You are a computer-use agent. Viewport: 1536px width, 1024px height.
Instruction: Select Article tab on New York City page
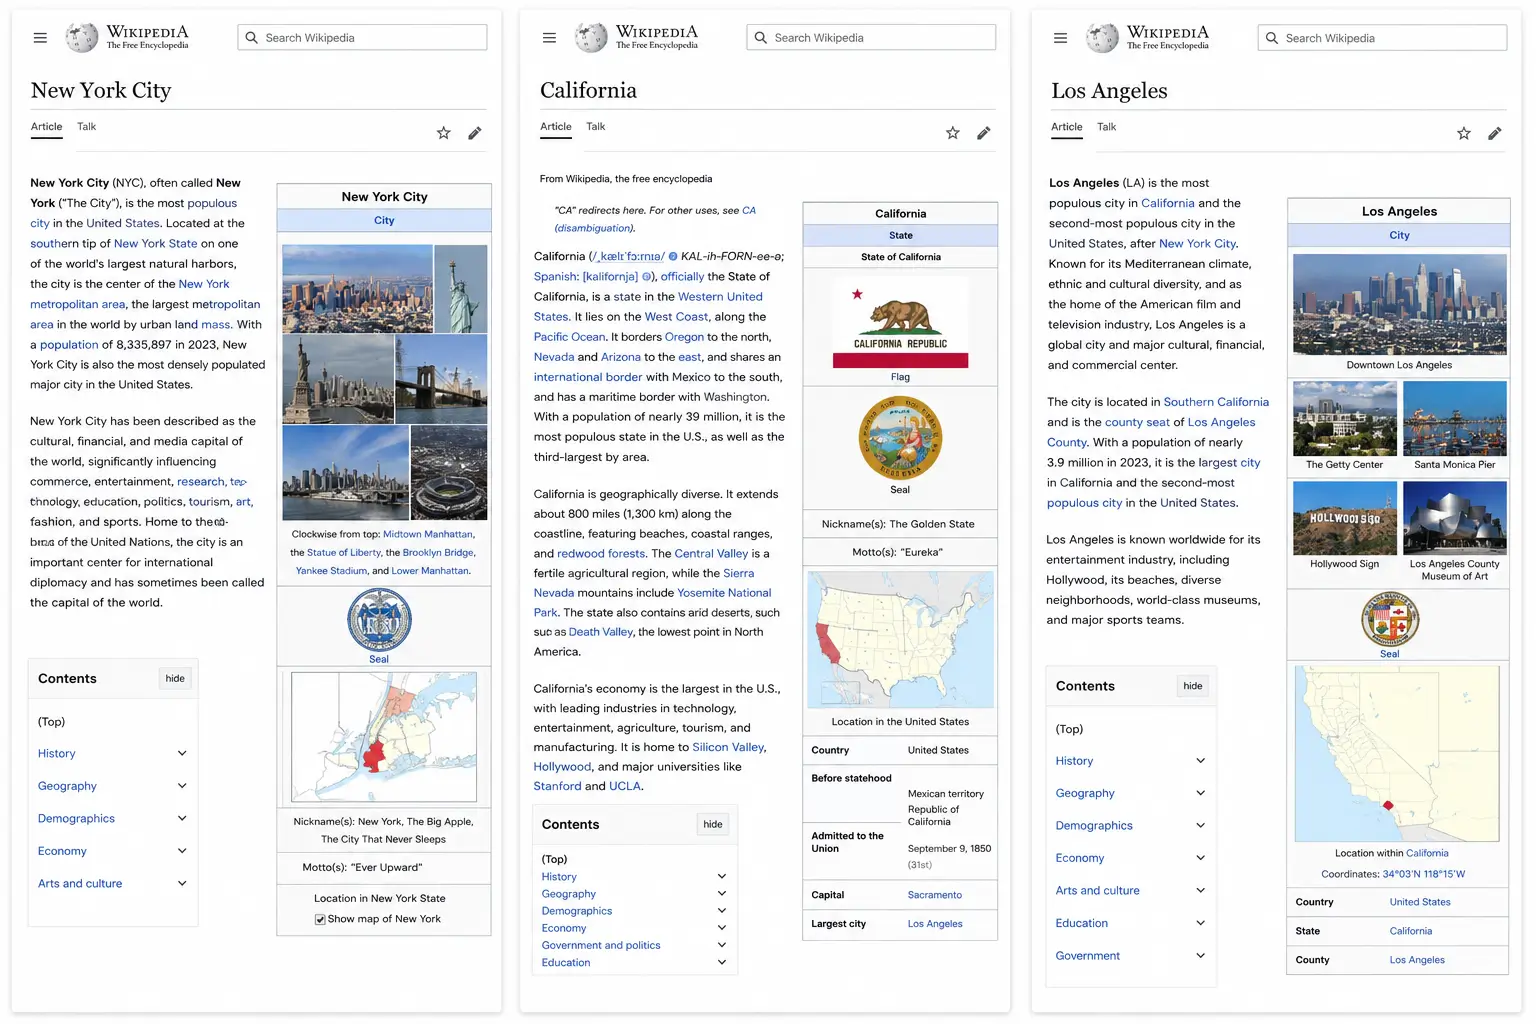pos(46,127)
